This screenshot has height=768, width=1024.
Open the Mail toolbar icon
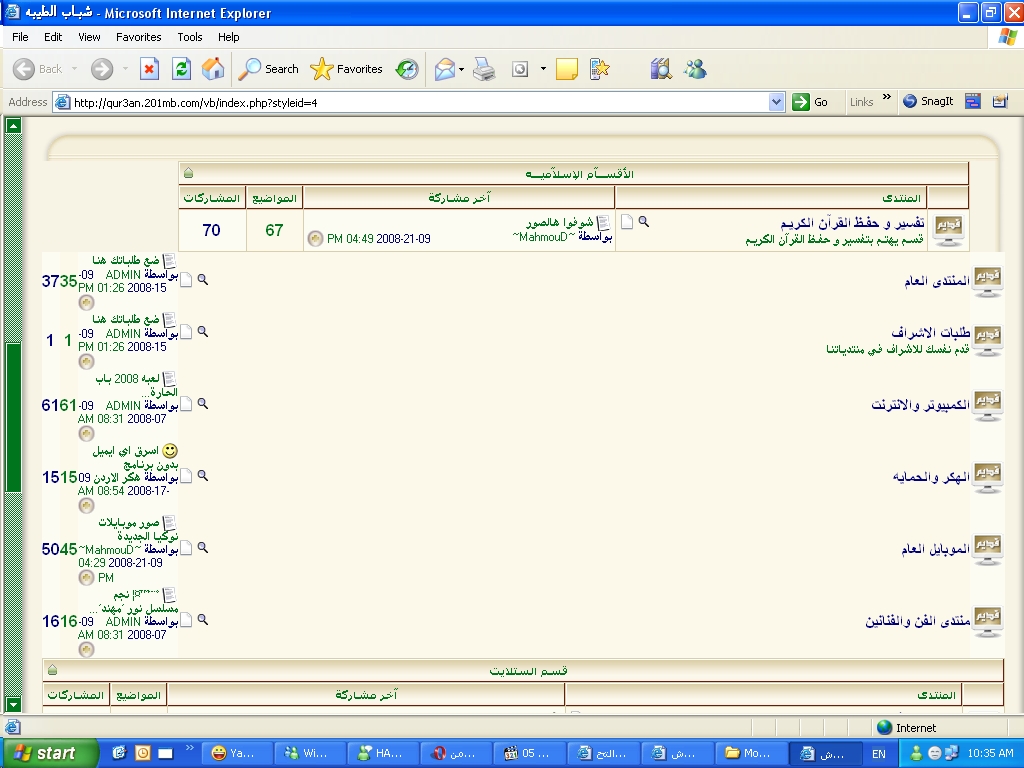tap(444, 69)
